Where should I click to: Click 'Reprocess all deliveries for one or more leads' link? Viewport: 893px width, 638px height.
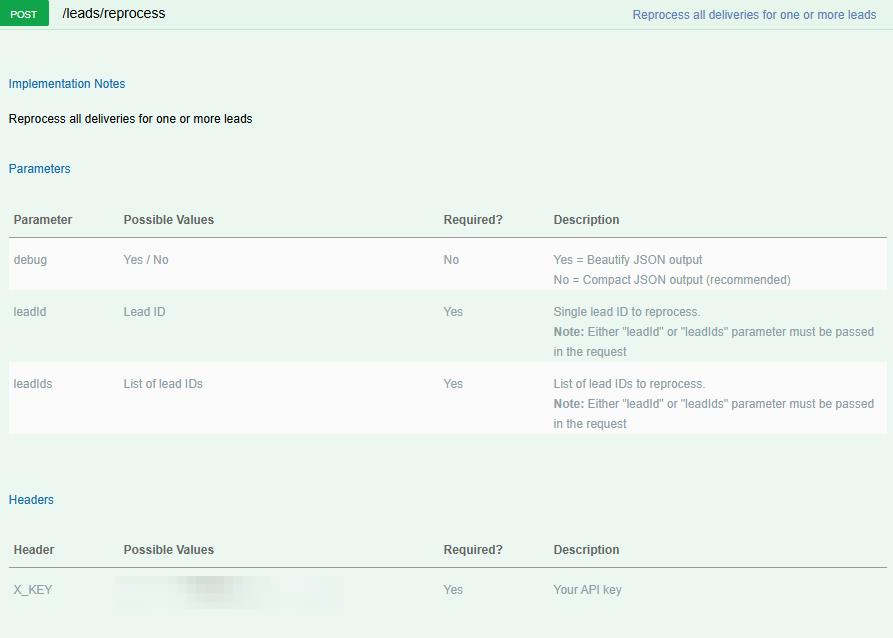pyautogui.click(x=754, y=15)
